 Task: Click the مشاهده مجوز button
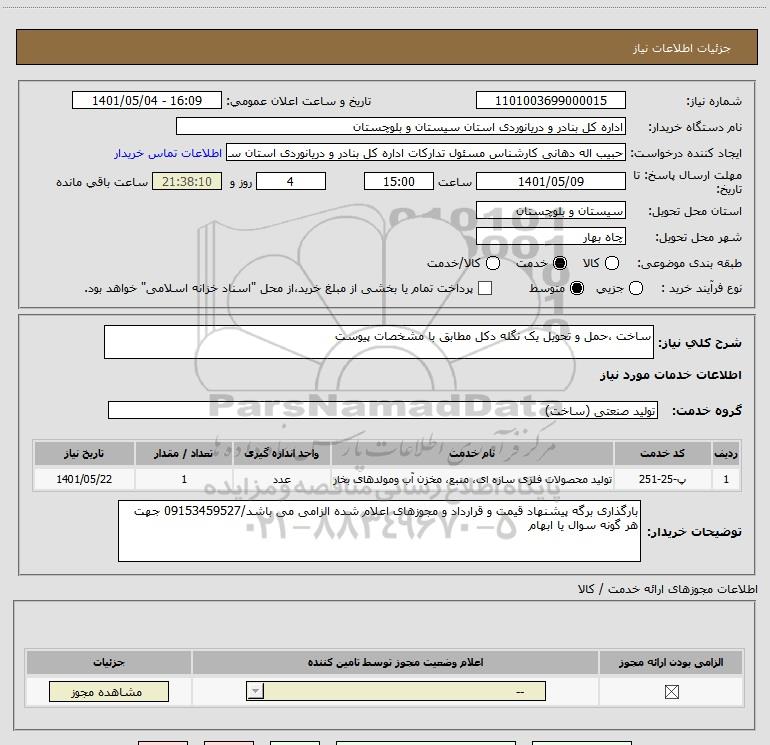[109, 691]
